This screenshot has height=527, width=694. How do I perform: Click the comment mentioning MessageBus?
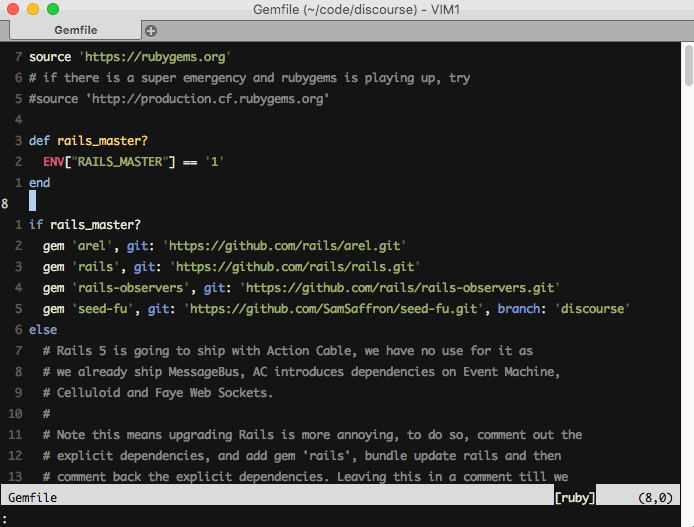(x=301, y=372)
